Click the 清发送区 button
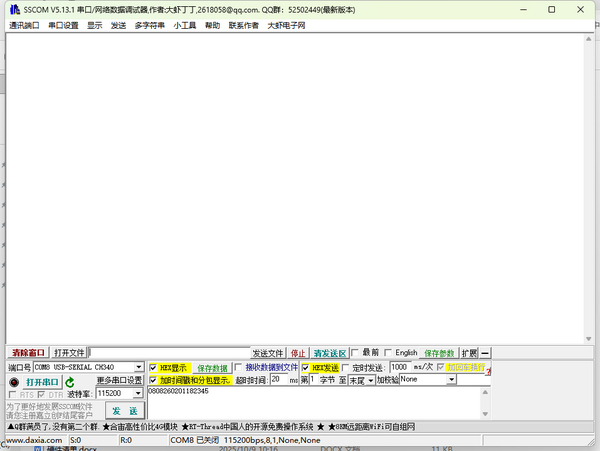 tap(329, 353)
